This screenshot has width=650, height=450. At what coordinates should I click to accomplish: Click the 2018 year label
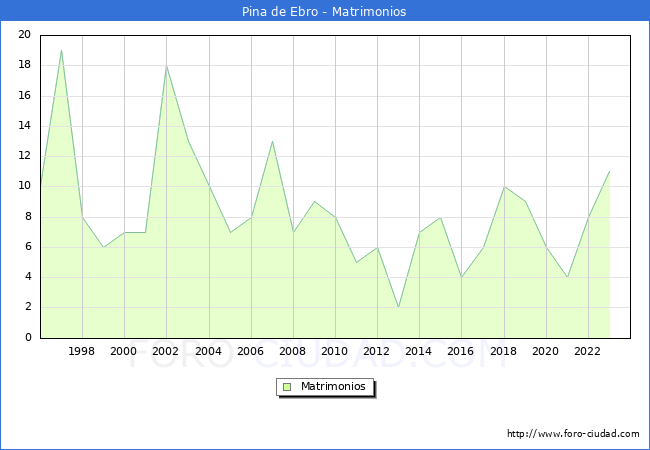503,351
